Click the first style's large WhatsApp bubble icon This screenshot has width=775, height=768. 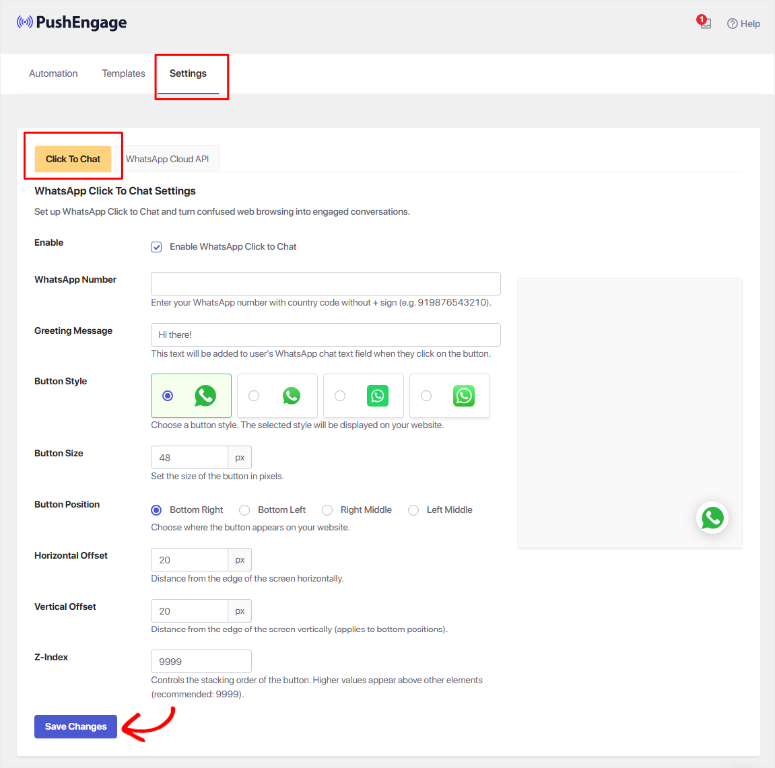pyautogui.click(x=205, y=396)
